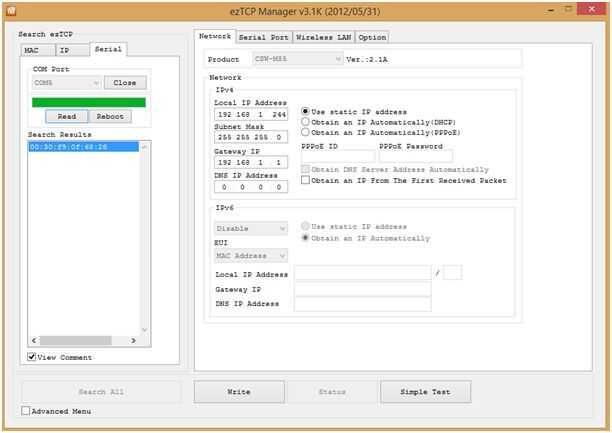The image size is (612, 433).
Task: Click the down arrow of the results vertical scrollbar
Action: click(x=144, y=330)
